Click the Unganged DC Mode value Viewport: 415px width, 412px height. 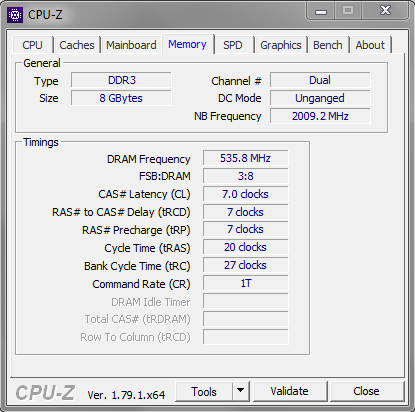pyautogui.click(x=320, y=98)
